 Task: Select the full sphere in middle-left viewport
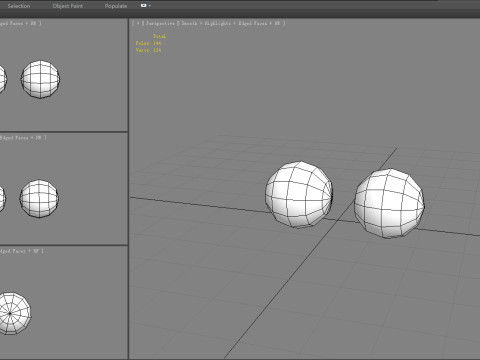click(x=39, y=199)
